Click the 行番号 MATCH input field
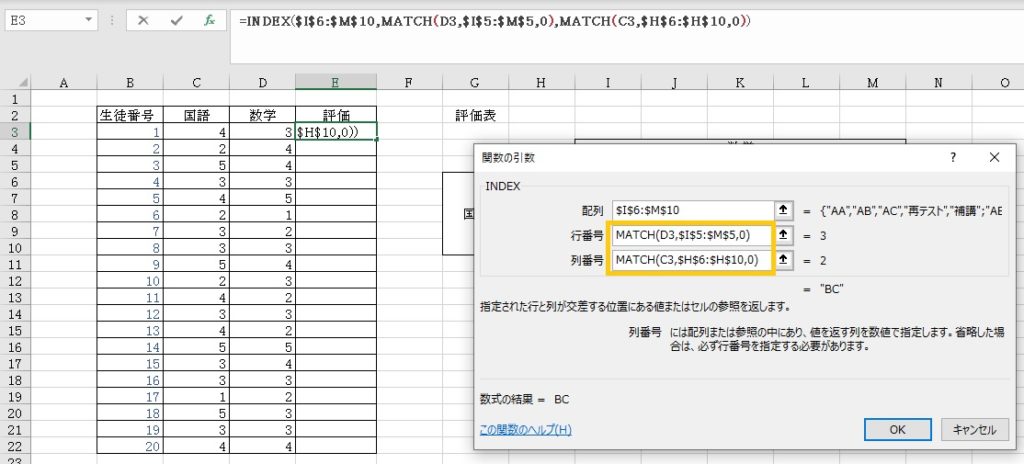 point(692,236)
